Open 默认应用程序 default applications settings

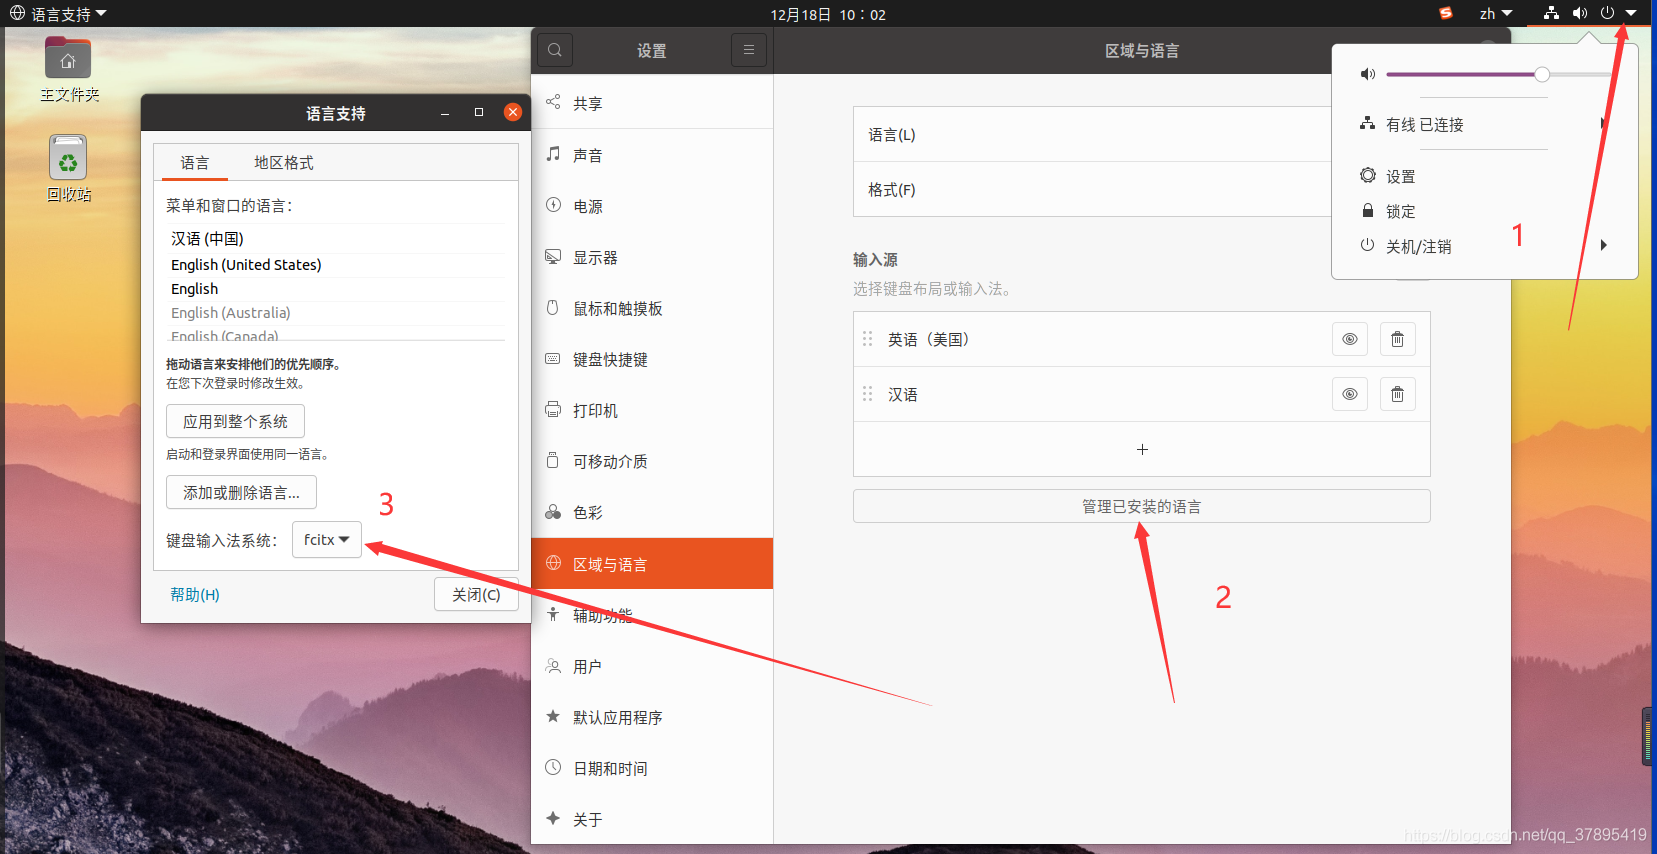pos(652,717)
